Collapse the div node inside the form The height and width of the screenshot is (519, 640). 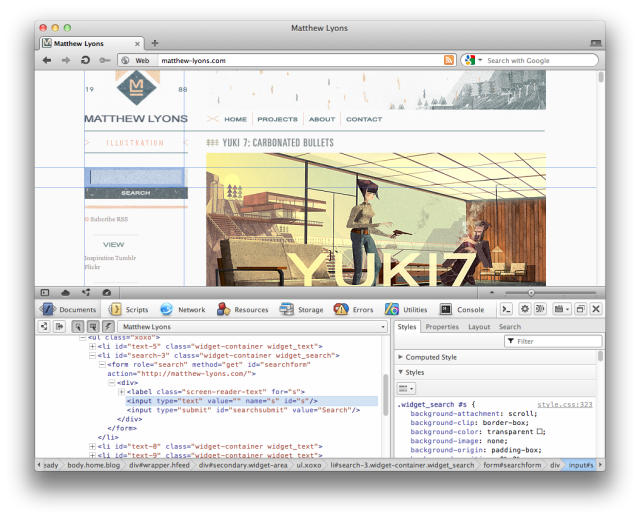pyautogui.click(x=111, y=383)
